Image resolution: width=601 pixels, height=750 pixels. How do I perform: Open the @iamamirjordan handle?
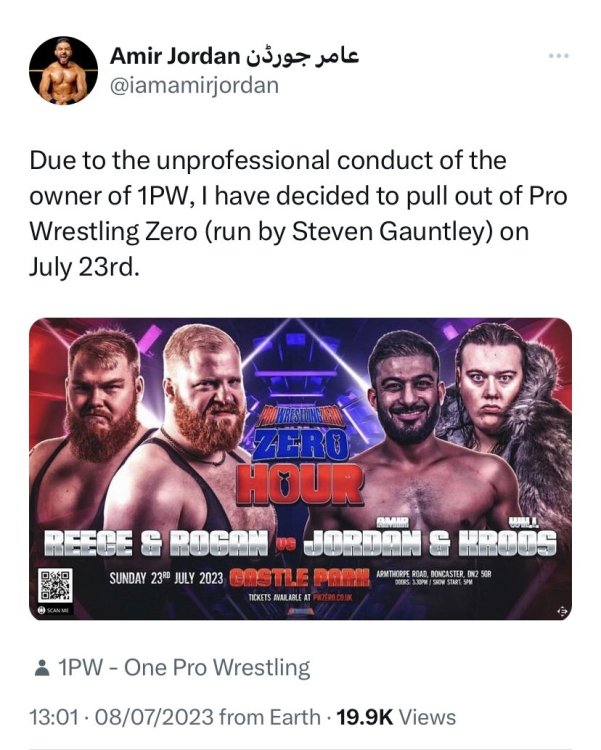195,86
